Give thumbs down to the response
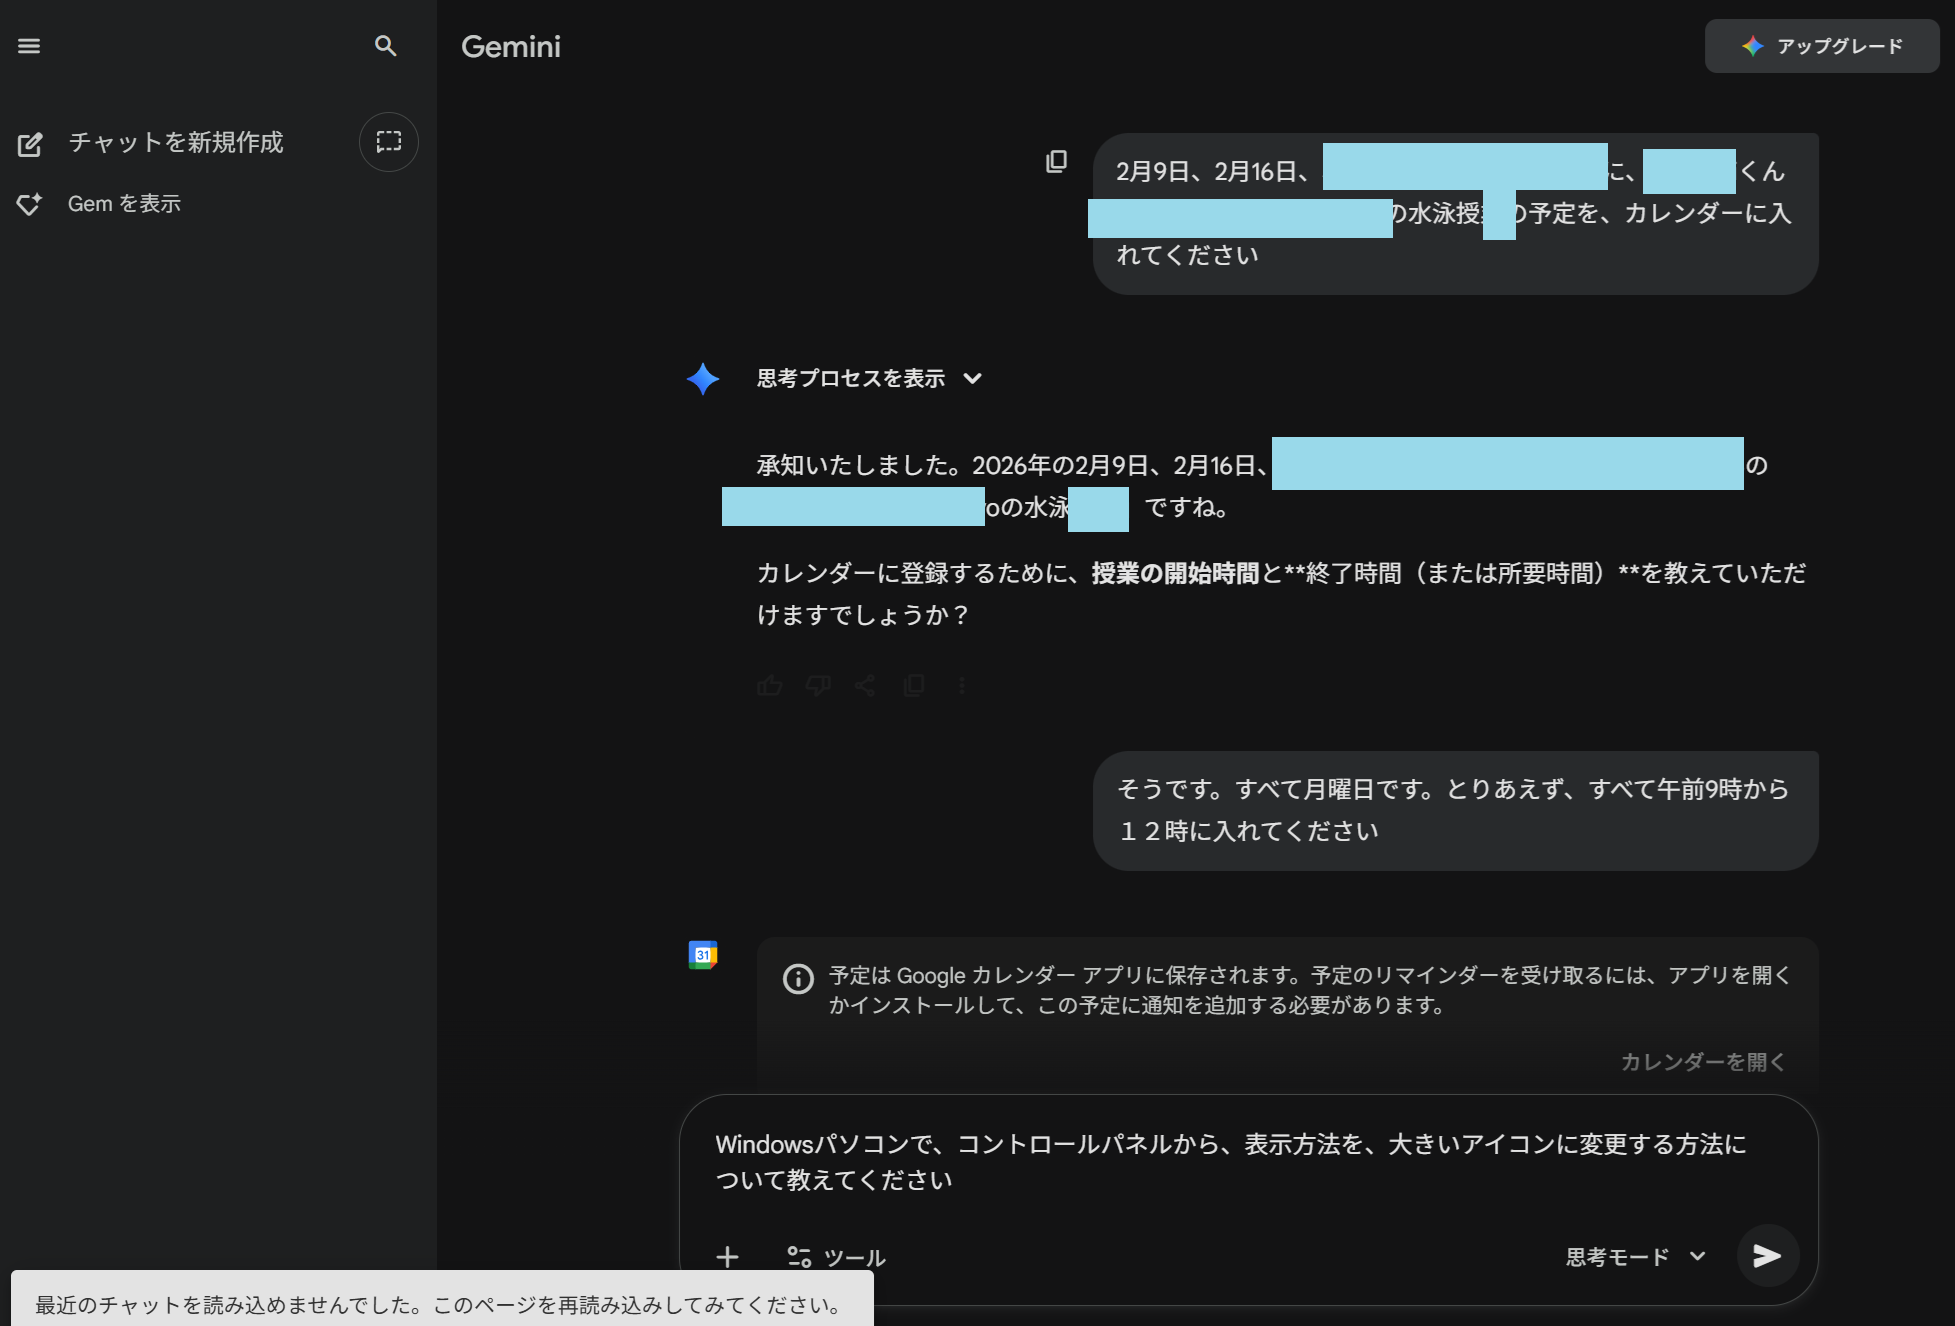This screenshot has height=1326, width=1955. [x=818, y=686]
